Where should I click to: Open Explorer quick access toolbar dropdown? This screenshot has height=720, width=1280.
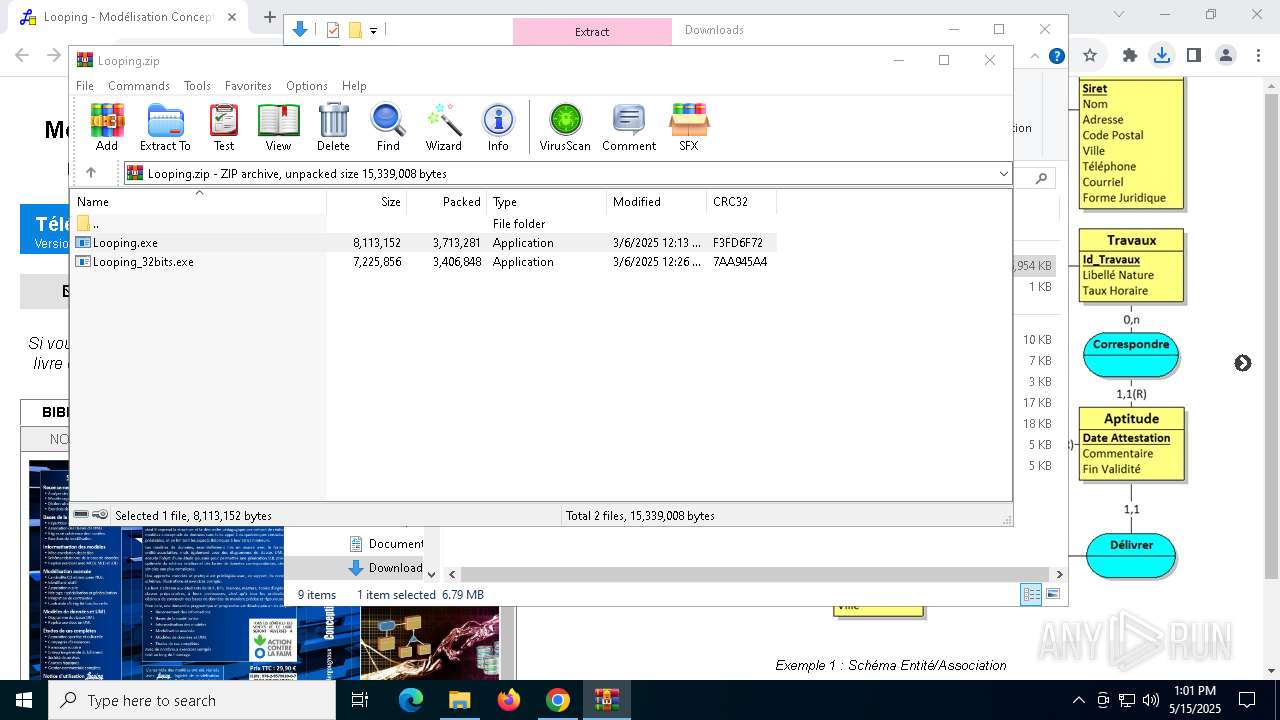tap(373, 30)
